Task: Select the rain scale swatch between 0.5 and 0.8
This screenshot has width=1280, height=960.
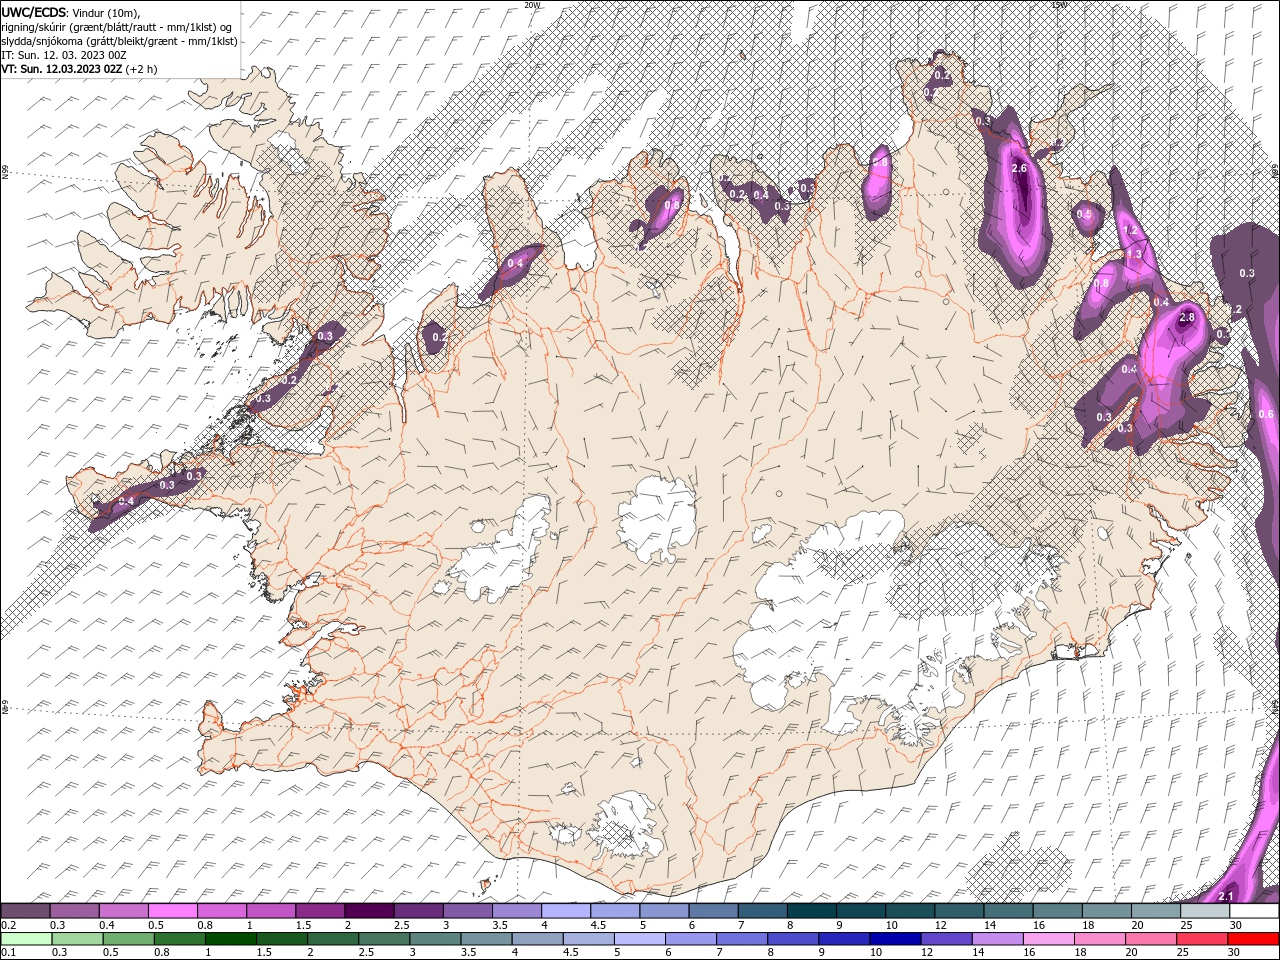Action: 128,939
